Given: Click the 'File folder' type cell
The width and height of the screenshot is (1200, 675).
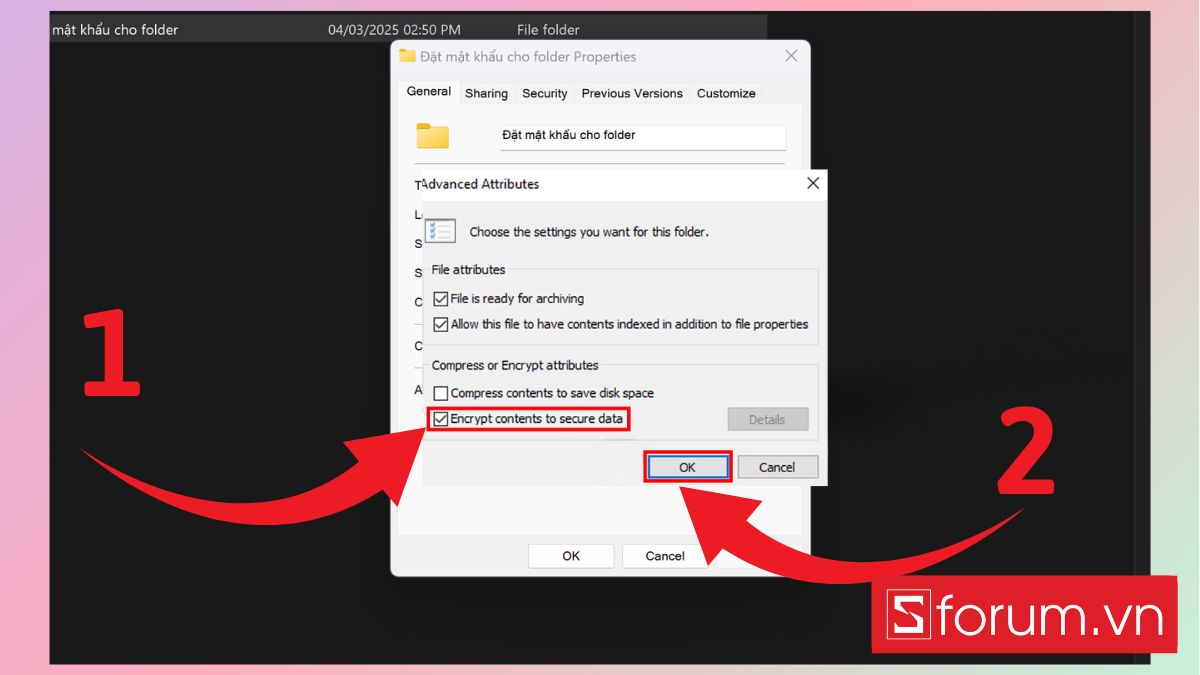Looking at the screenshot, I should pos(548,30).
